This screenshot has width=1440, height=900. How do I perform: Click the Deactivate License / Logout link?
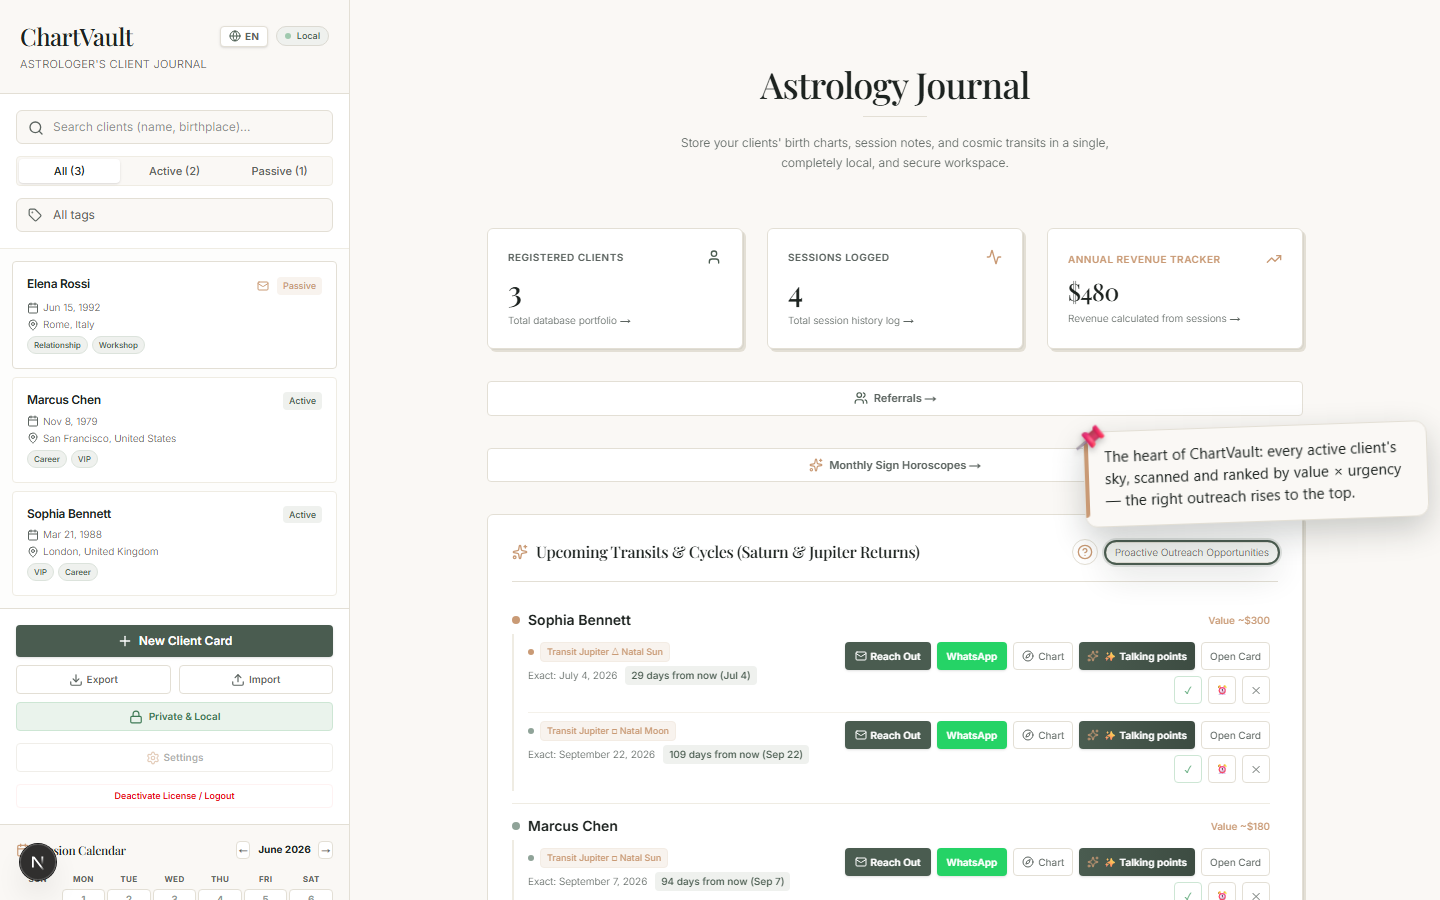coord(174,796)
